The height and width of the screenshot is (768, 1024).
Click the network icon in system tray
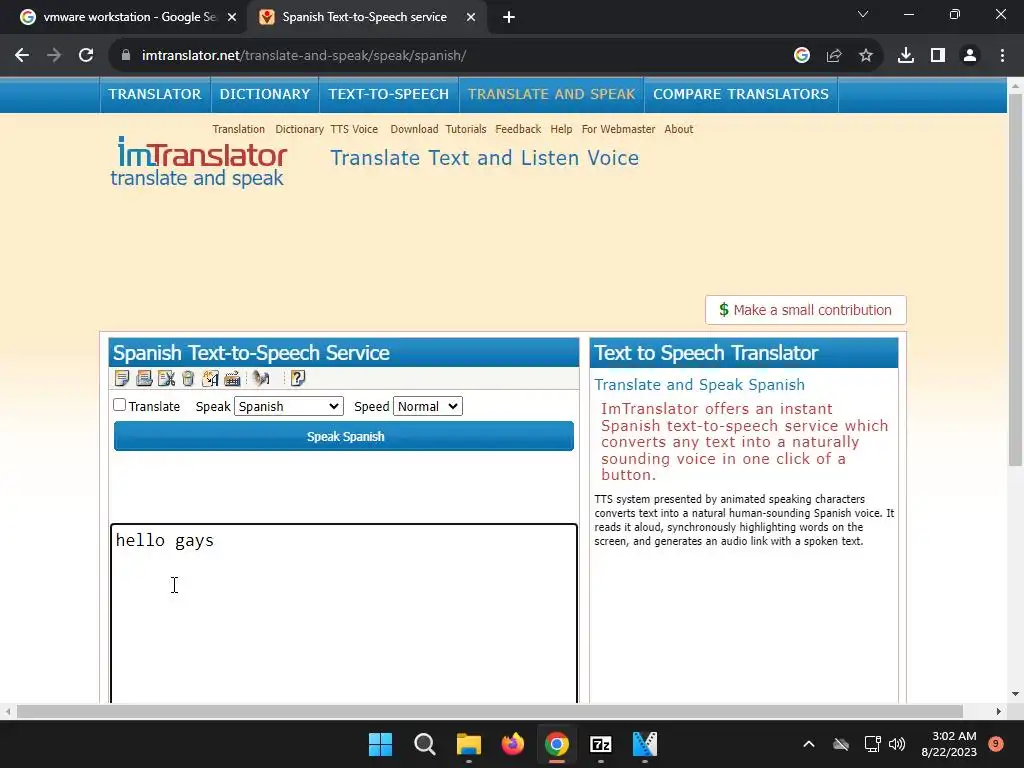coord(872,744)
